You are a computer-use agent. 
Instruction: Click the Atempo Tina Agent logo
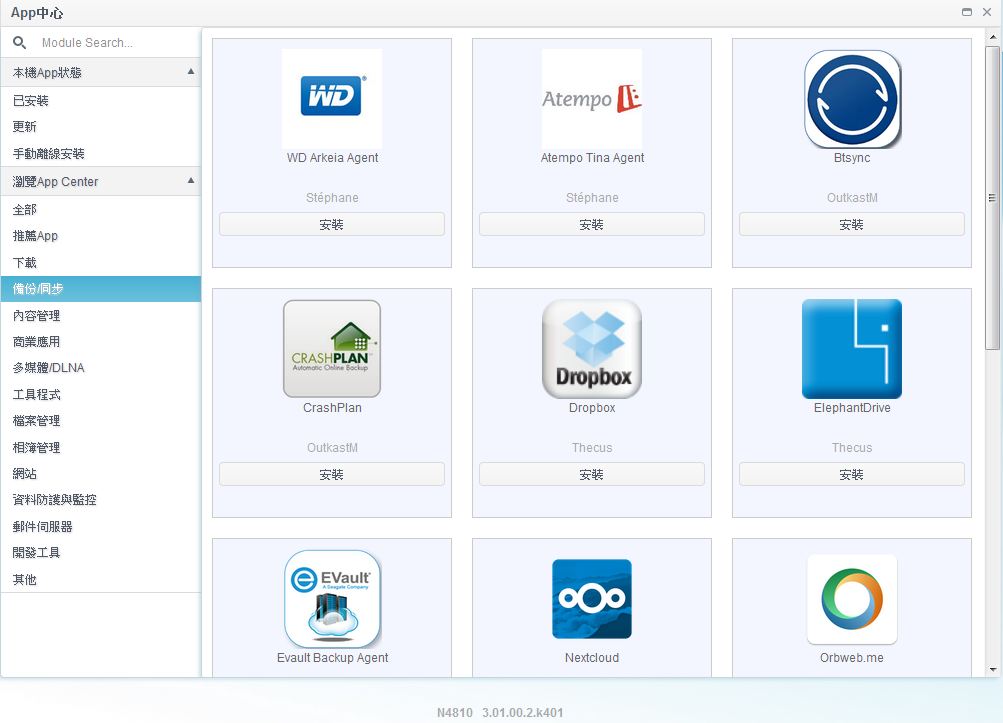pyautogui.click(x=592, y=99)
